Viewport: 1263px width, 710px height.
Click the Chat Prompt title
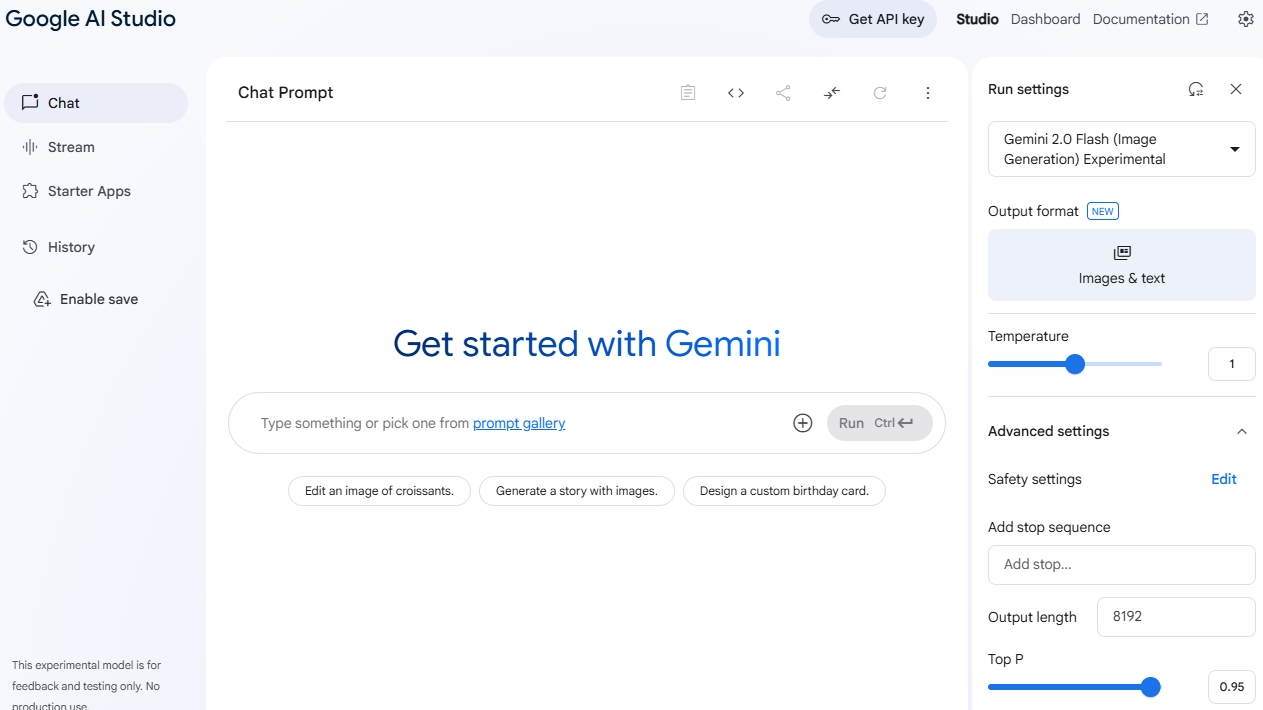286,93
